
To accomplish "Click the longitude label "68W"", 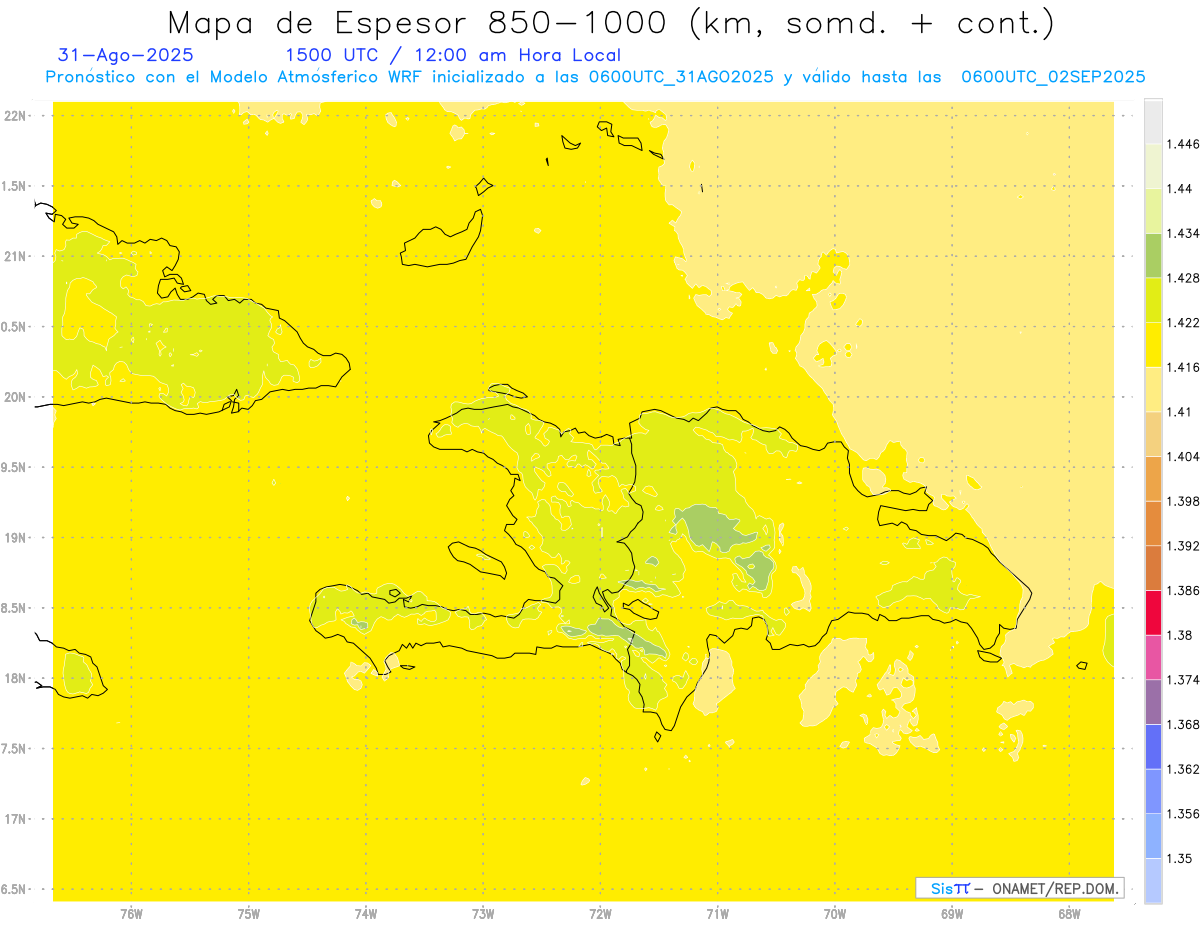I will click(1069, 914).
